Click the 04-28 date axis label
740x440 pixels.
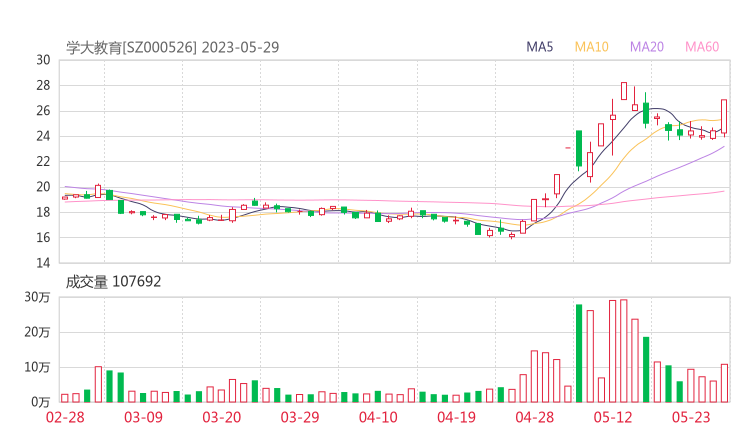click(x=534, y=417)
